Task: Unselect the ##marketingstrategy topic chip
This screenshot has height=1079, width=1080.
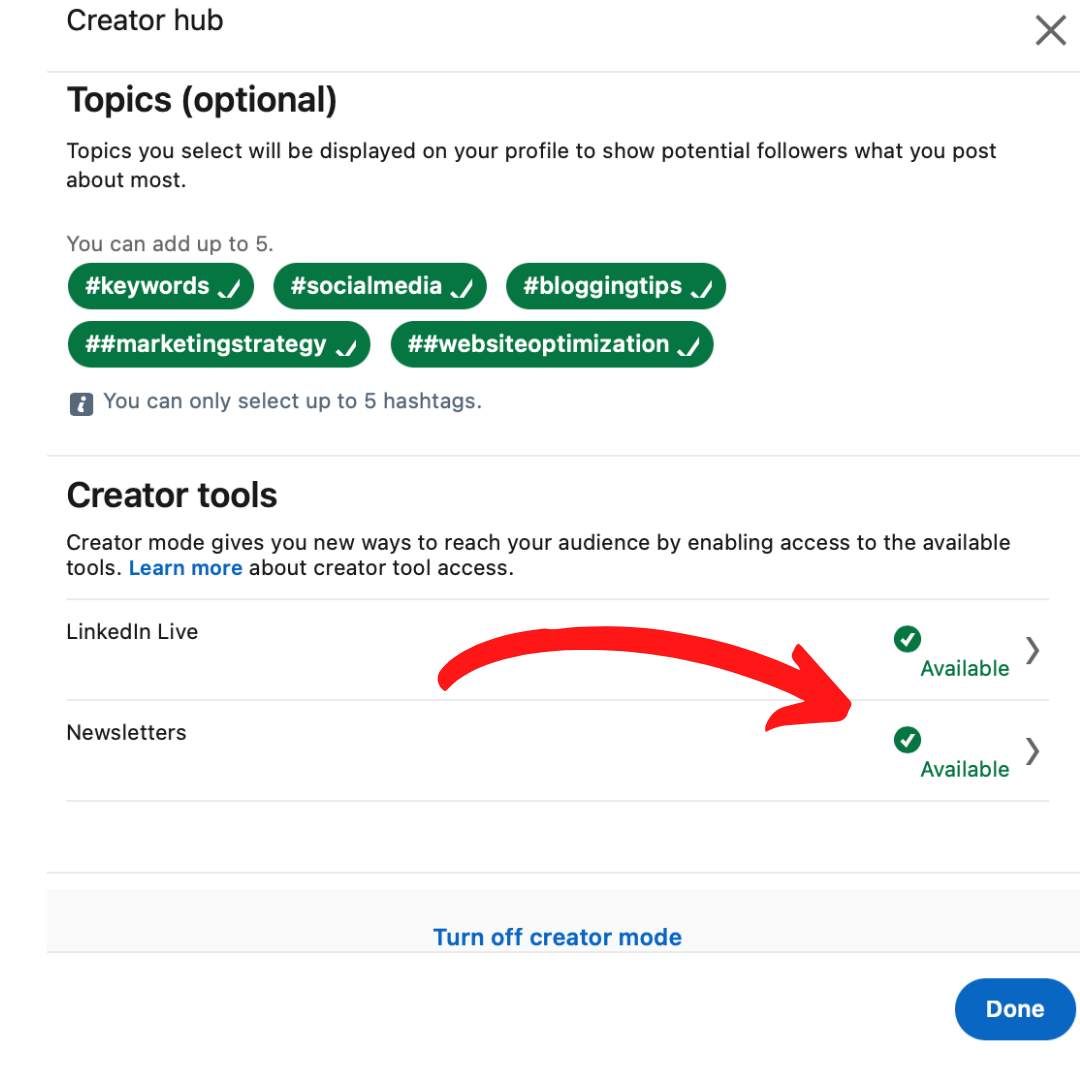Action: [x=218, y=345]
